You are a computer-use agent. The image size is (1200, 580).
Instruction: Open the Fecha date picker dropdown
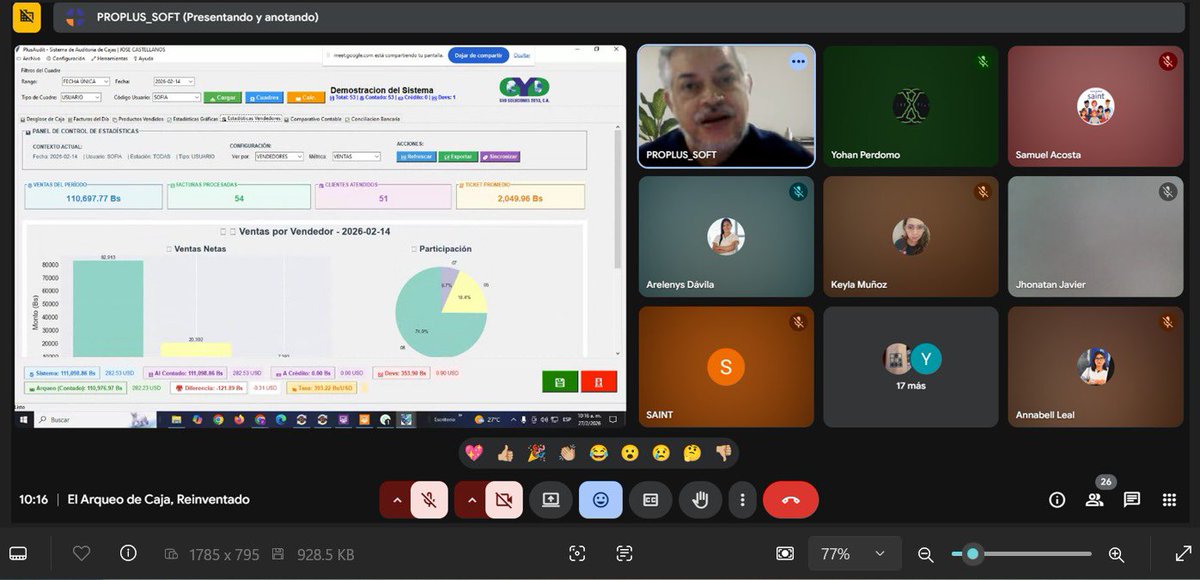click(174, 81)
